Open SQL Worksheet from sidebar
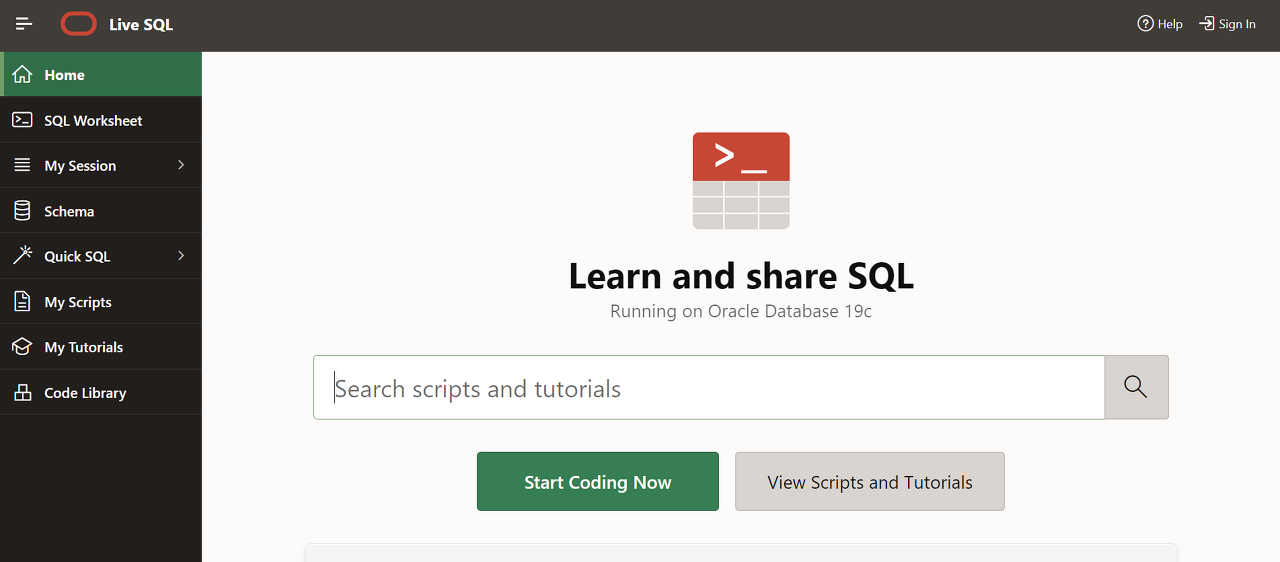Image resolution: width=1280 pixels, height=562 pixels. 101,120
